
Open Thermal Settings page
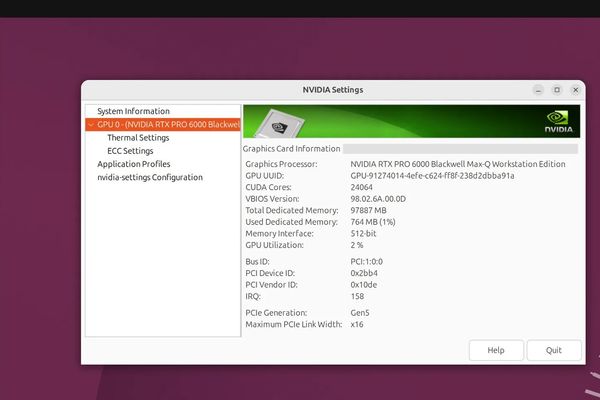(x=138, y=137)
